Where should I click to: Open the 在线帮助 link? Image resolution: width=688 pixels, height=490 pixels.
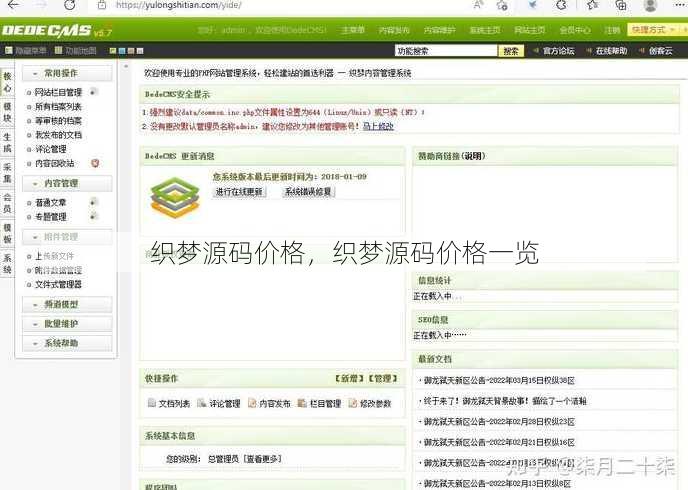coord(611,51)
